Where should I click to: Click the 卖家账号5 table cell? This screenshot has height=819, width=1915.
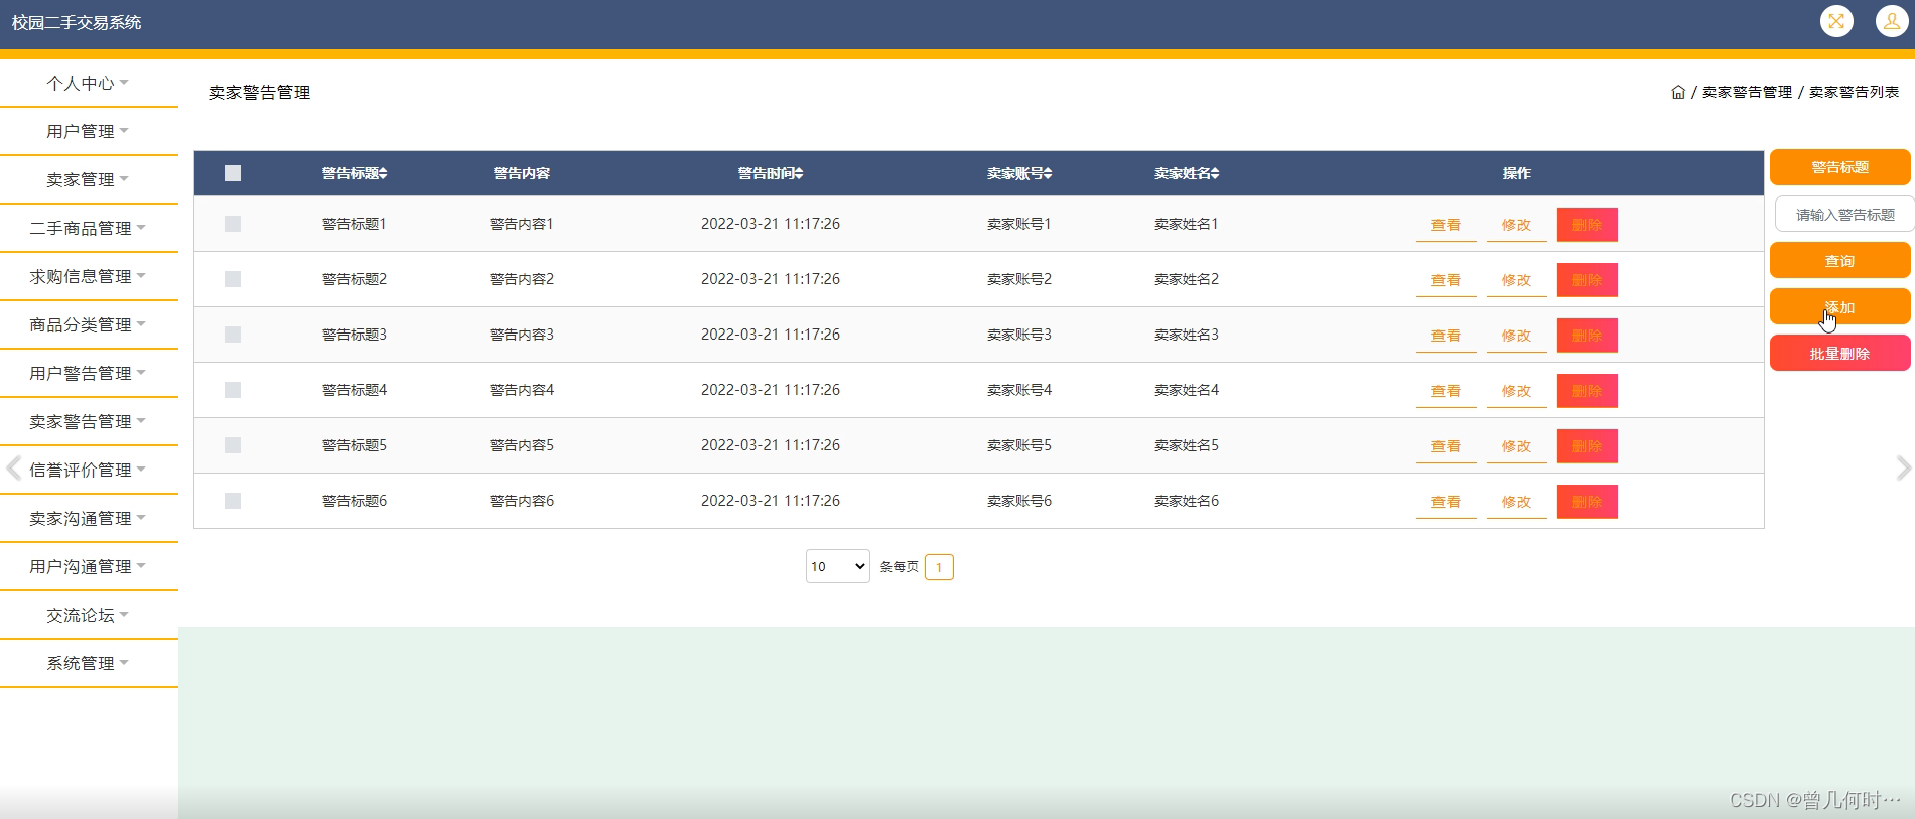[1019, 445]
